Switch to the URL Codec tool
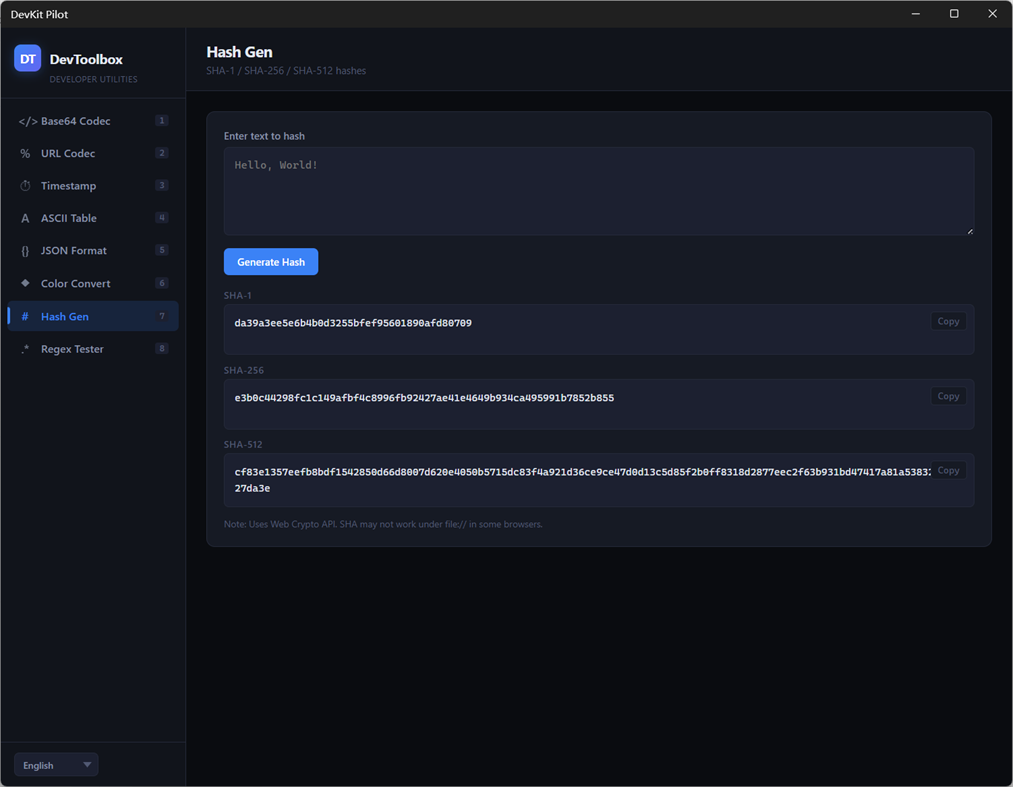The height and width of the screenshot is (787, 1013). pos(93,153)
